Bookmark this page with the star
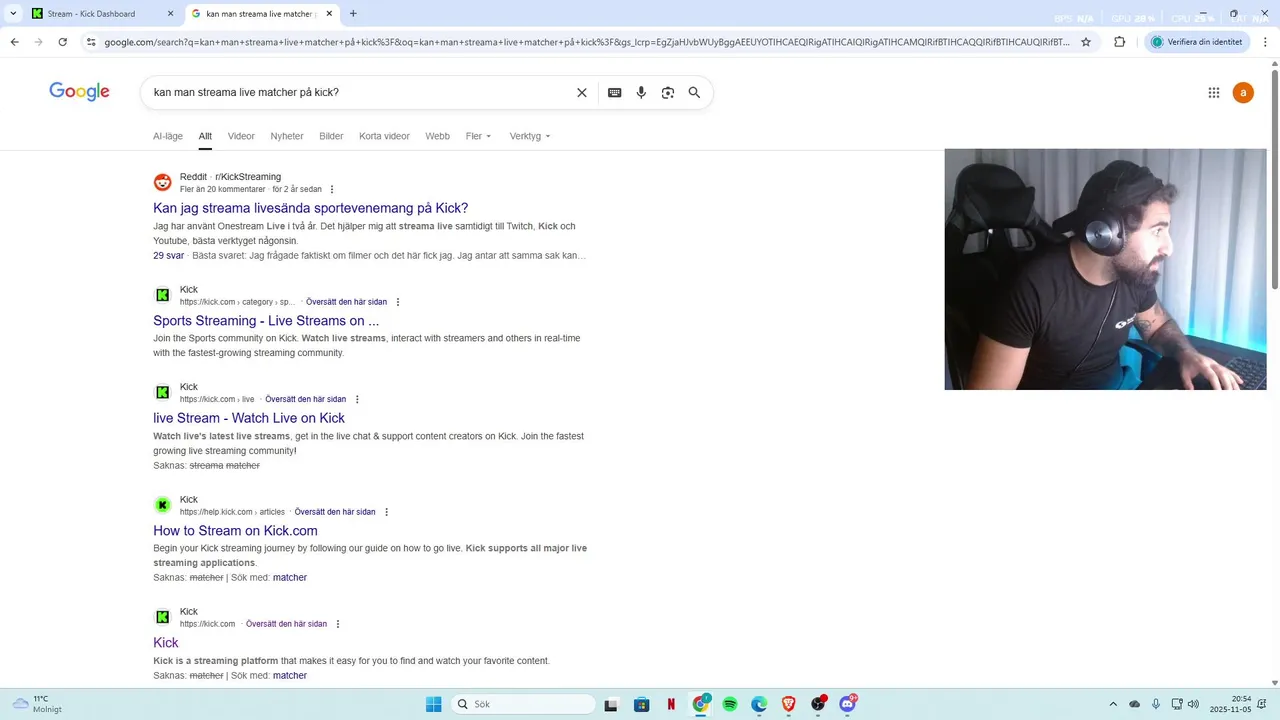This screenshot has height=720, width=1280. pyautogui.click(x=1086, y=42)
